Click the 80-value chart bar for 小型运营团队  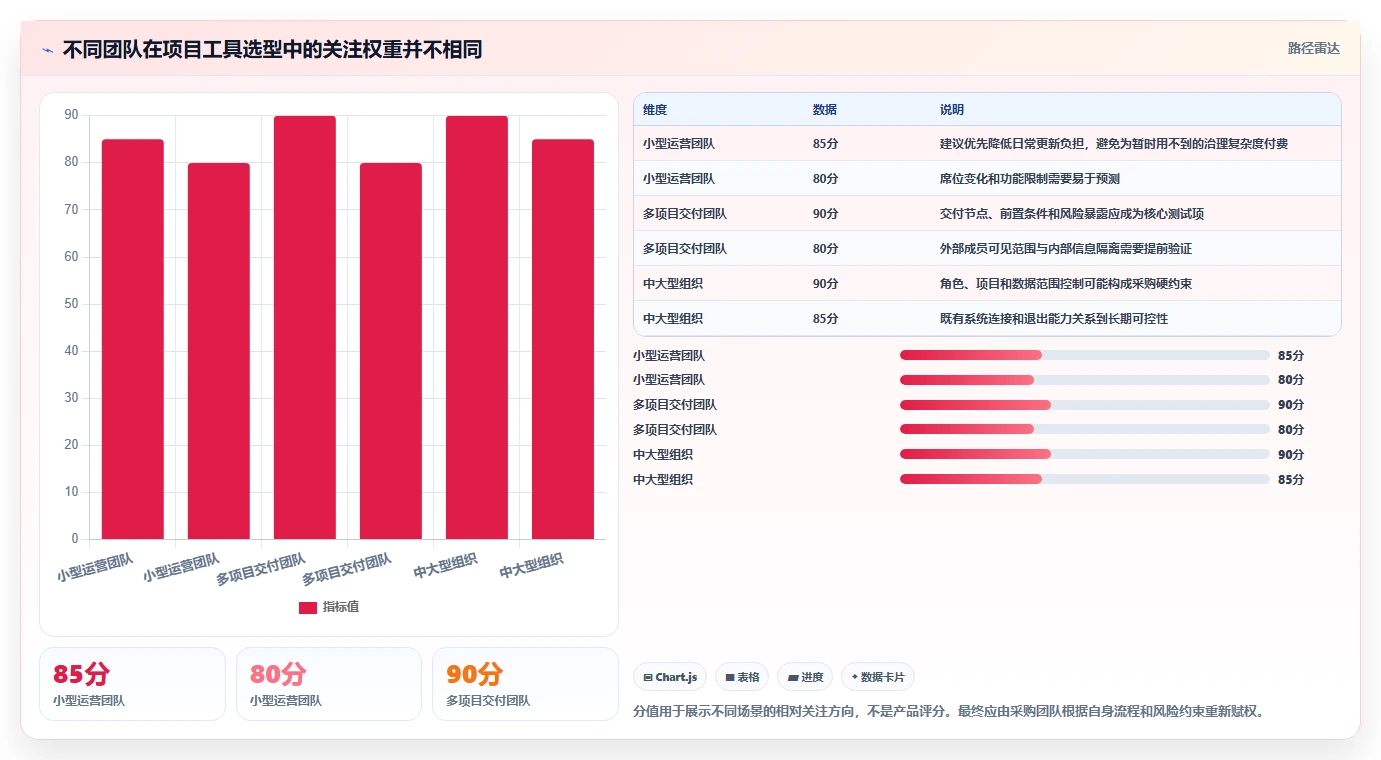click(x=219, y=351)
